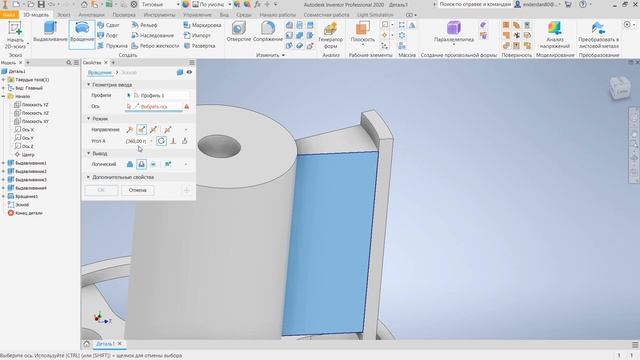Open the Проверка ribbon tab
The image size is (640, 360).
124,15
